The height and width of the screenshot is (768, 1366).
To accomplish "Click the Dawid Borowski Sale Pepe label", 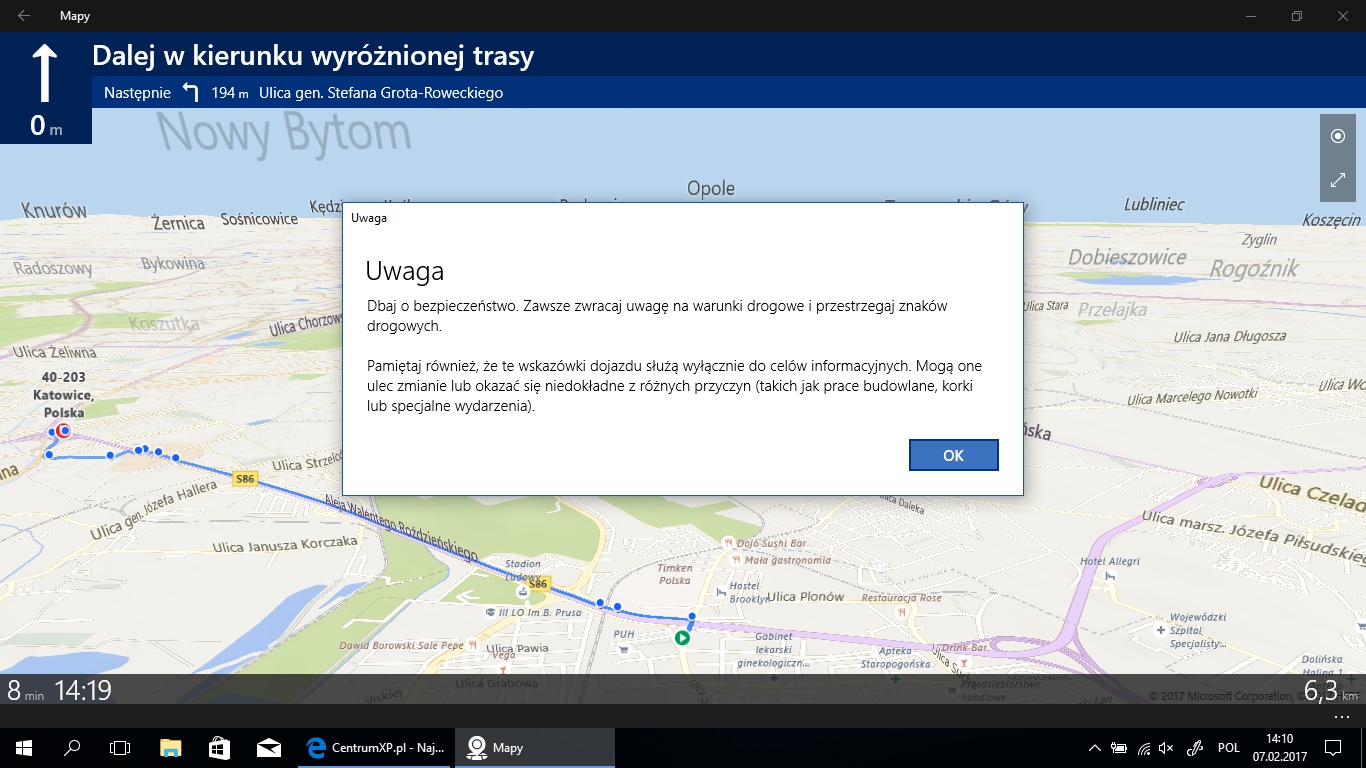I will tap(402, 645).
